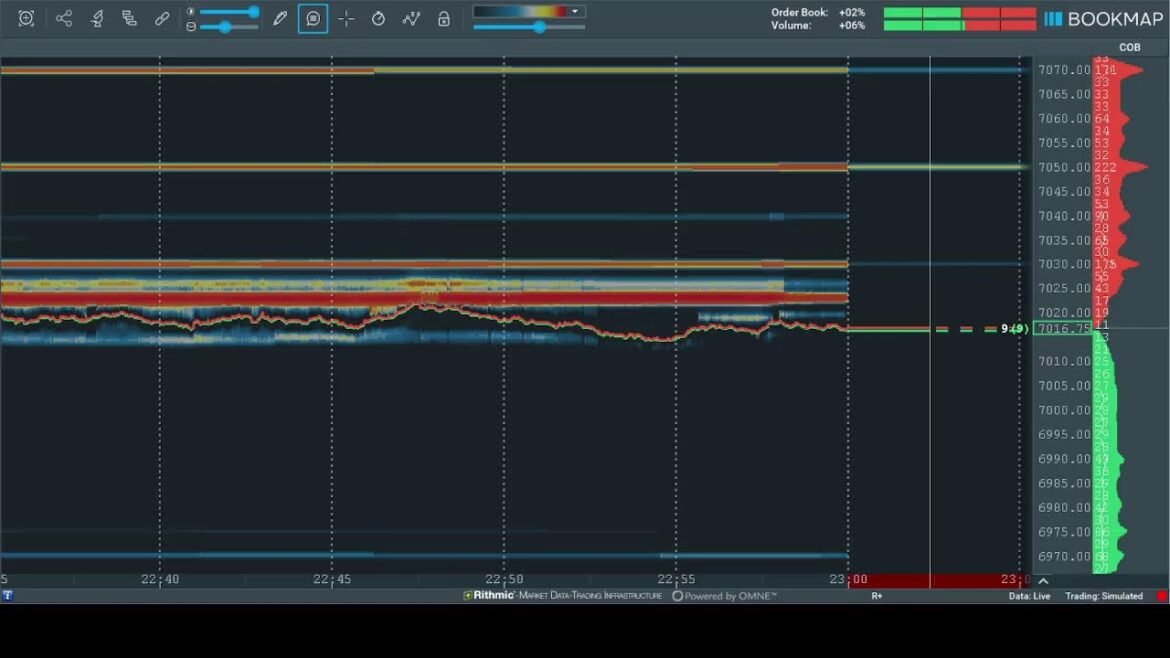Viewport: 1170px width, 658px height.
Task: Click the stopwatch timer icon
Action: tap(379, 18)
